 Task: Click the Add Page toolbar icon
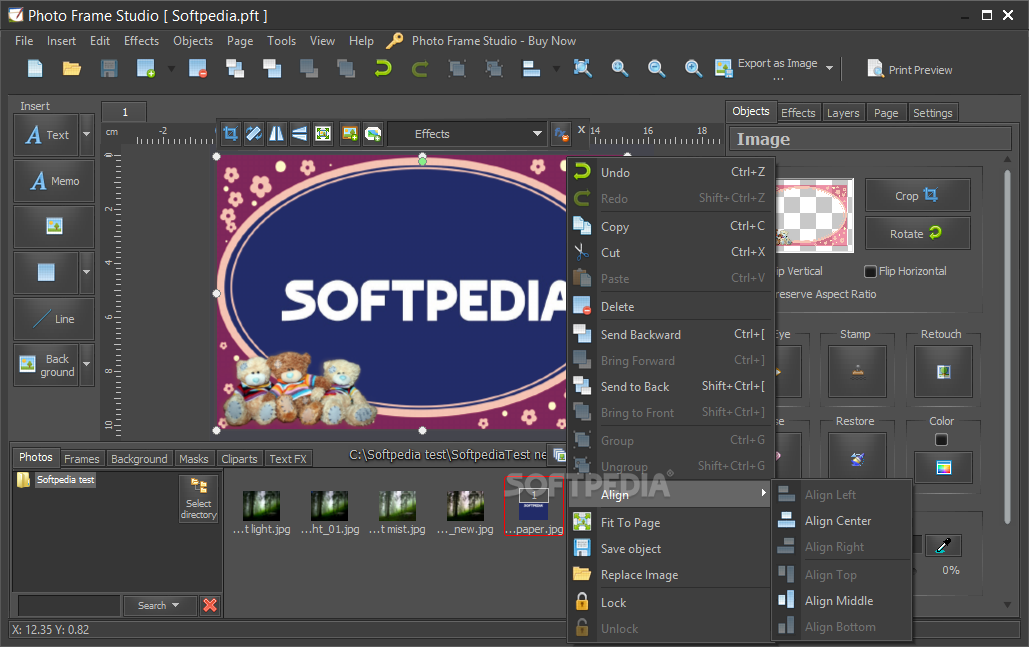coord(146,68)
